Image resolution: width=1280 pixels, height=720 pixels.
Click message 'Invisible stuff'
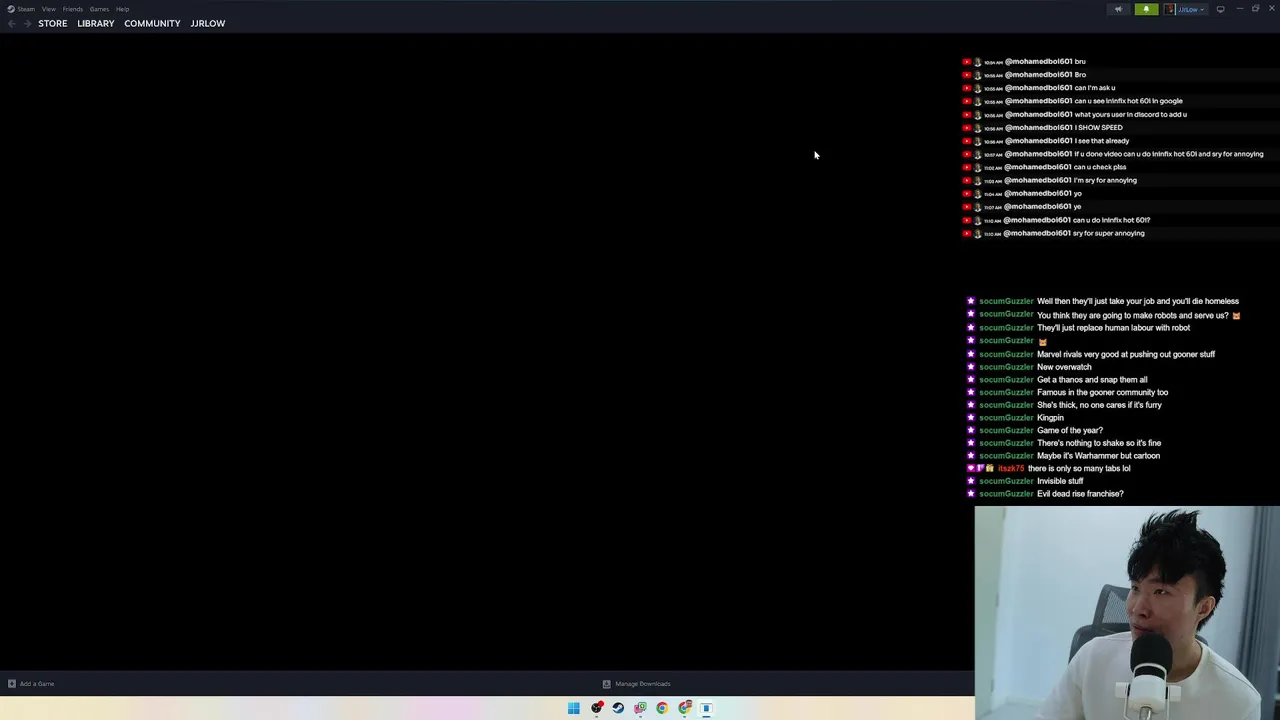1060,481
